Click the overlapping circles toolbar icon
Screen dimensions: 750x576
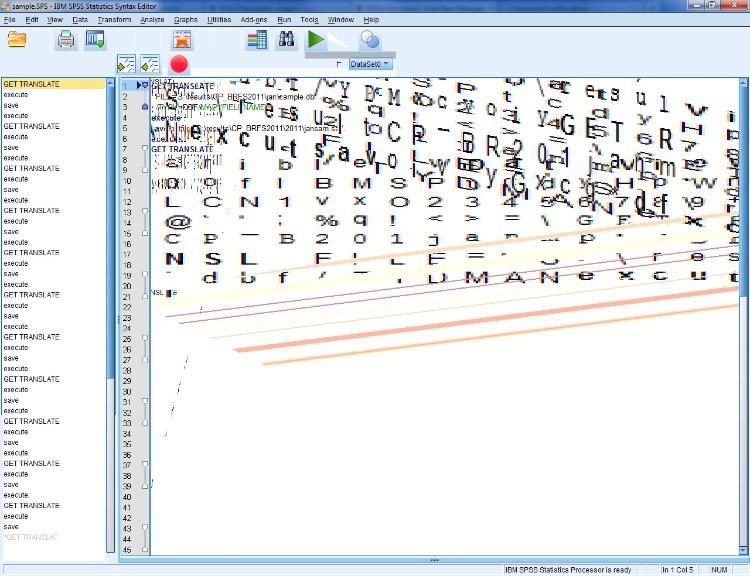[x=370, y=40]
